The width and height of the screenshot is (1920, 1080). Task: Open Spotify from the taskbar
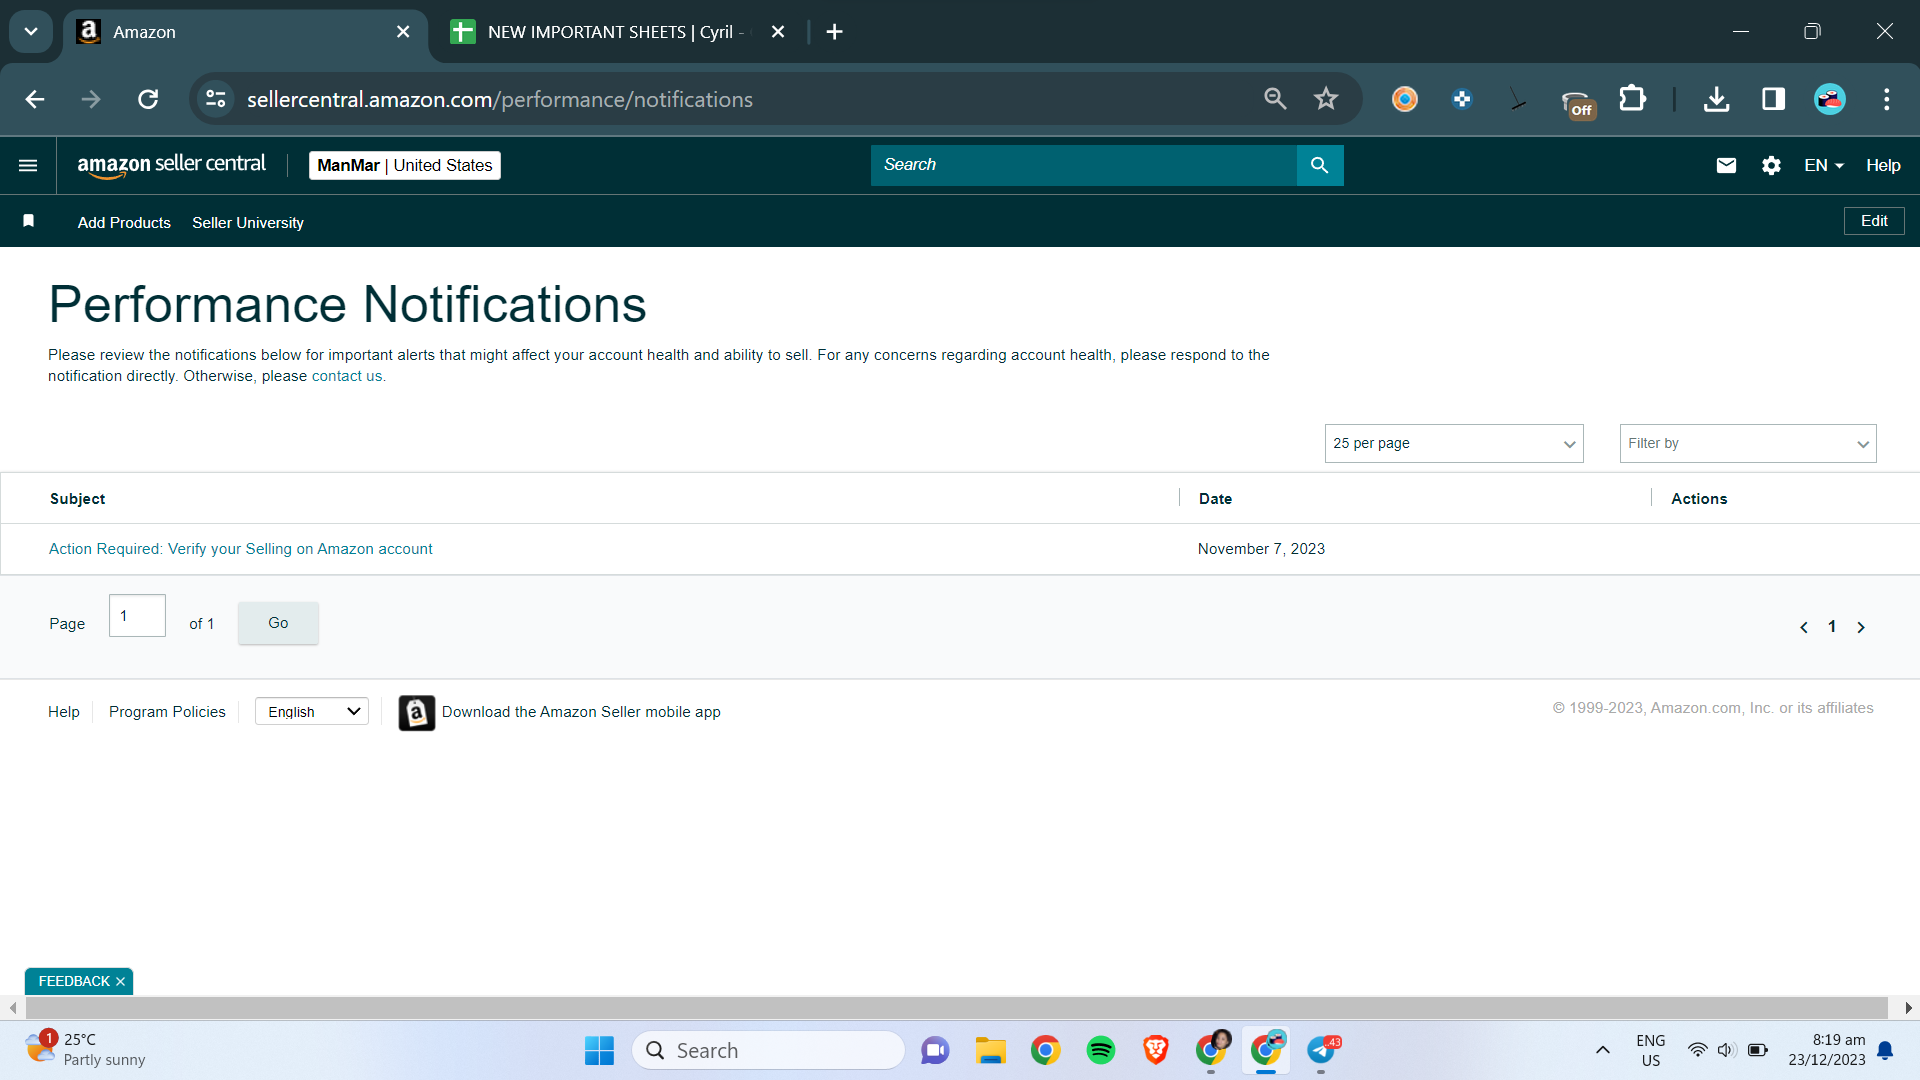pyautogui.click(x=1101, y=1050)
